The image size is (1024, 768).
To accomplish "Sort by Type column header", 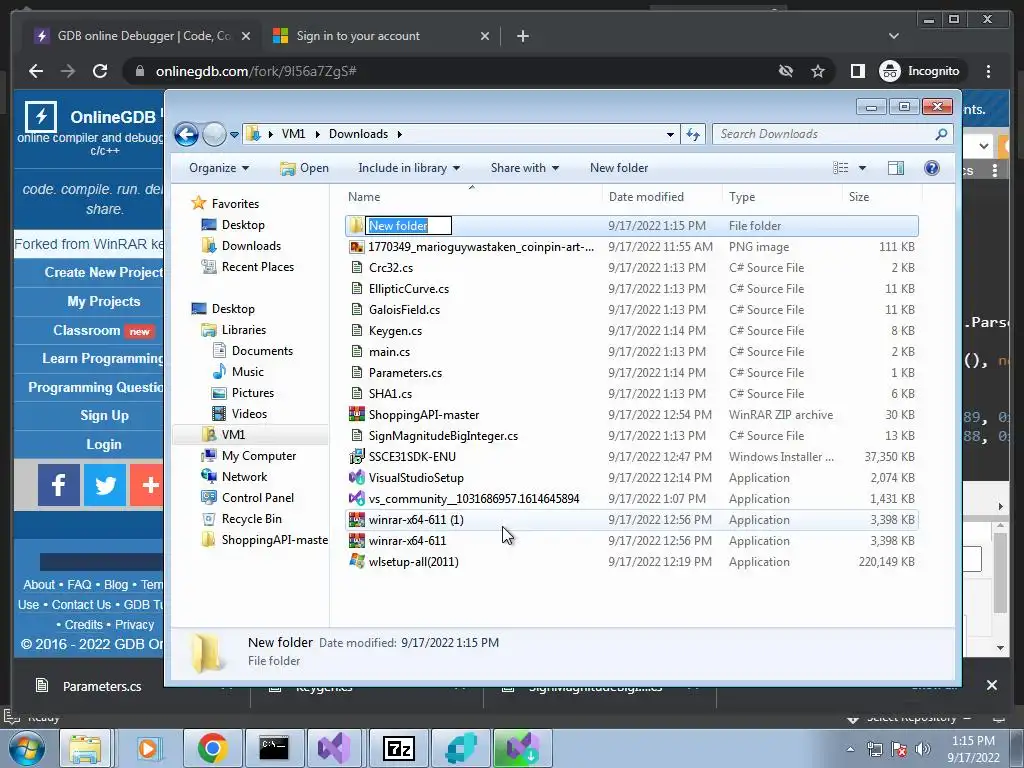I will [x=782, y=197].
